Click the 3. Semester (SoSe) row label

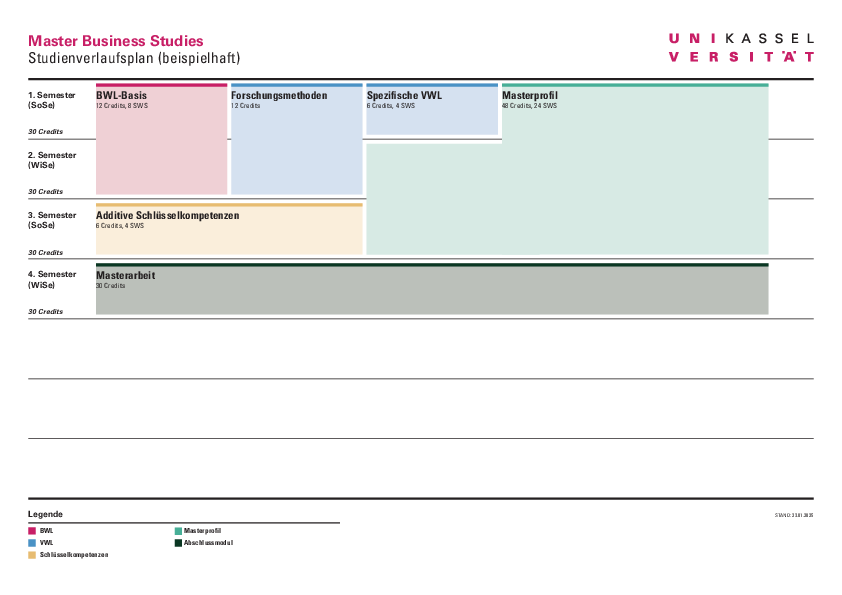click(51, 220)
